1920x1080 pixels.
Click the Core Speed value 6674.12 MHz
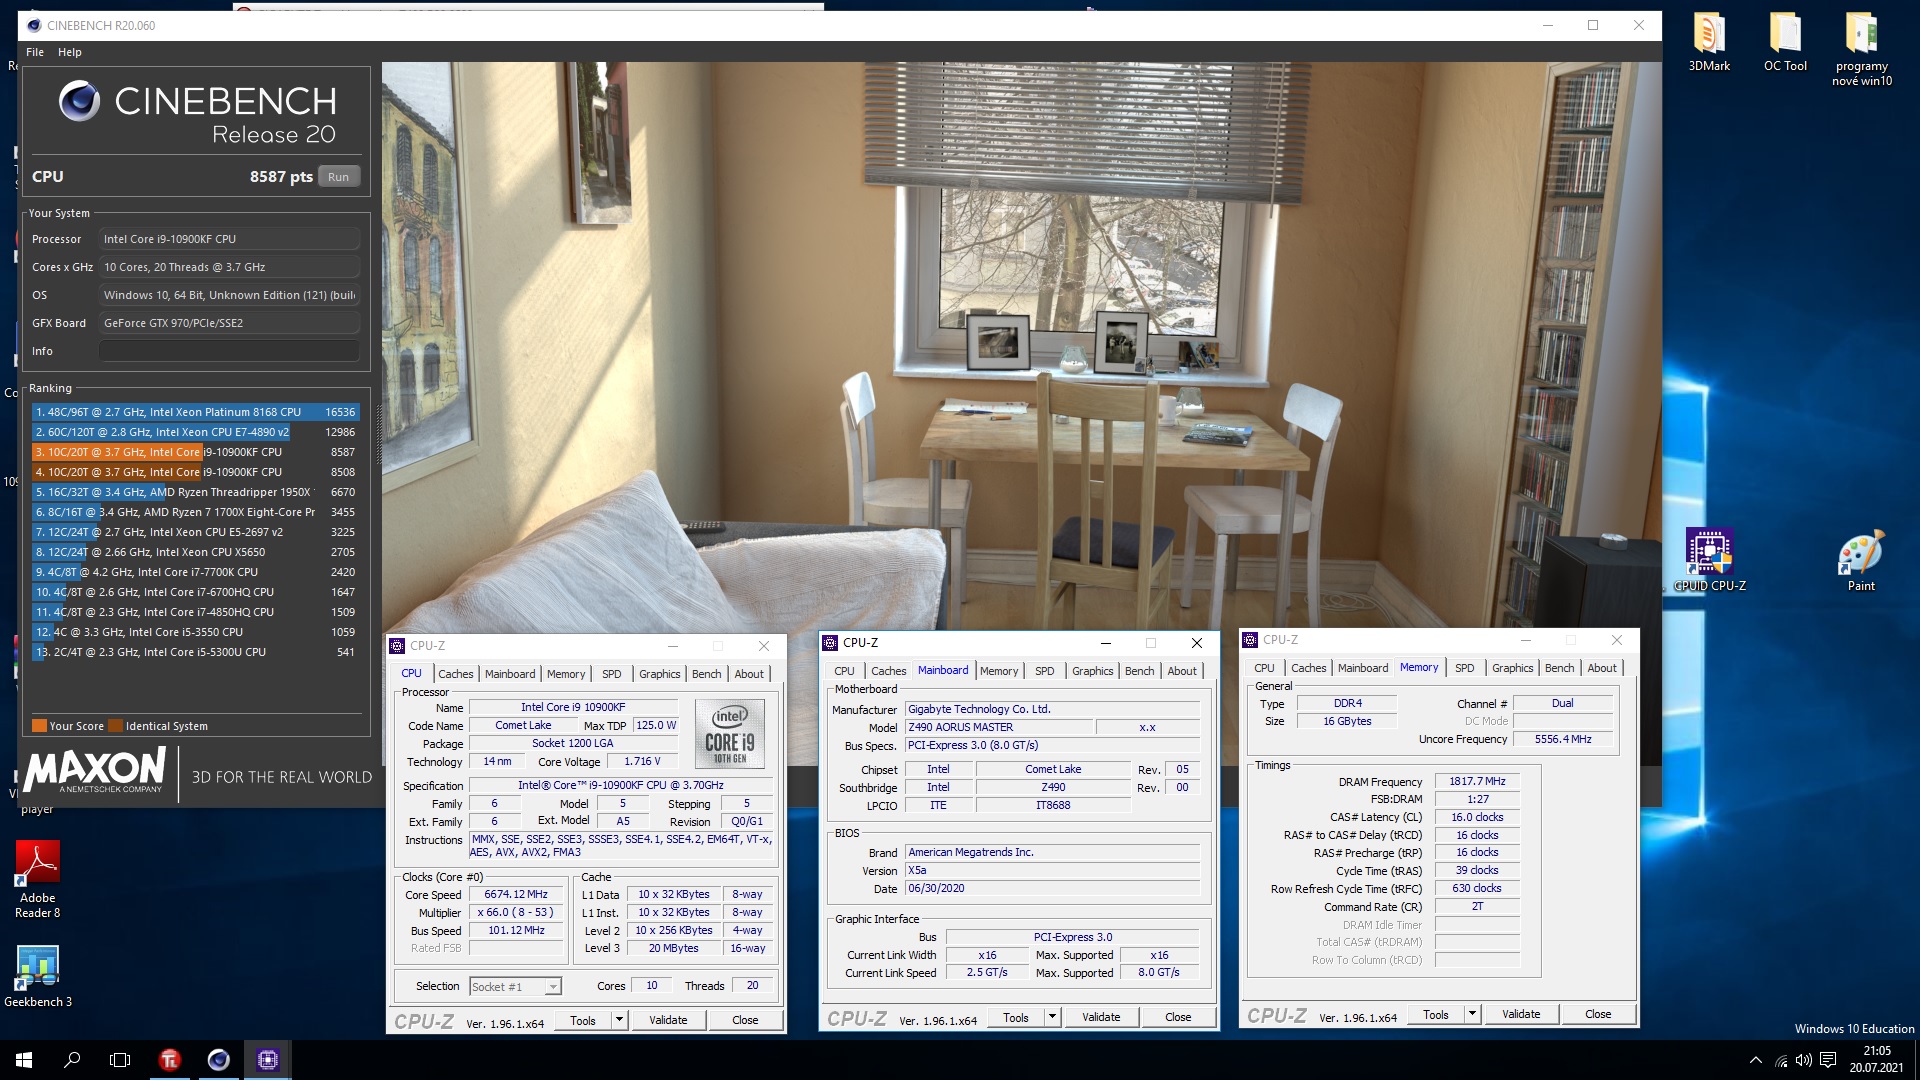516,895
